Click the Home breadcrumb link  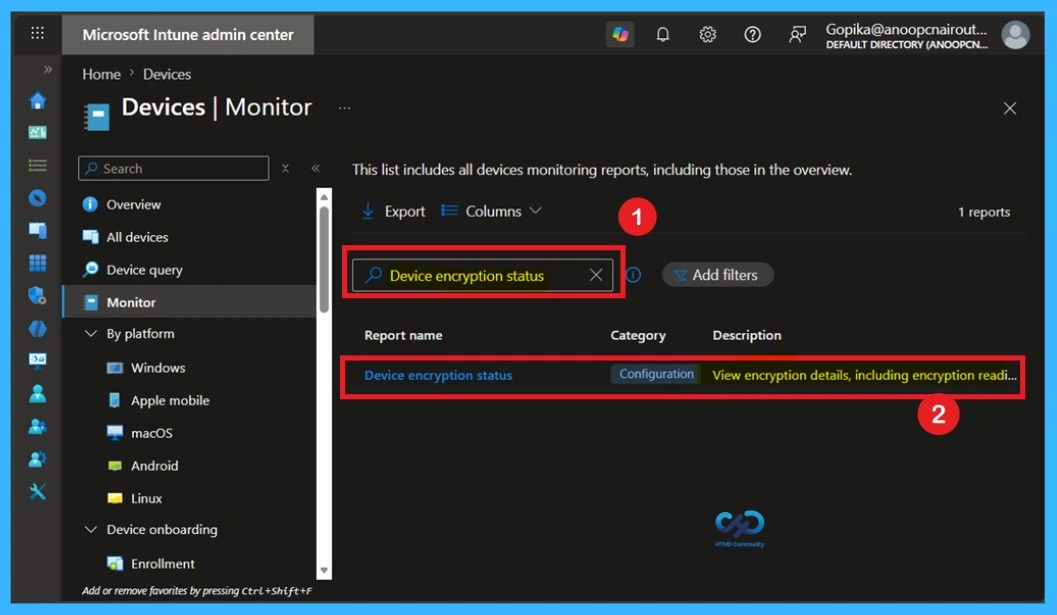pyautogui.click(x=101, y=74)
